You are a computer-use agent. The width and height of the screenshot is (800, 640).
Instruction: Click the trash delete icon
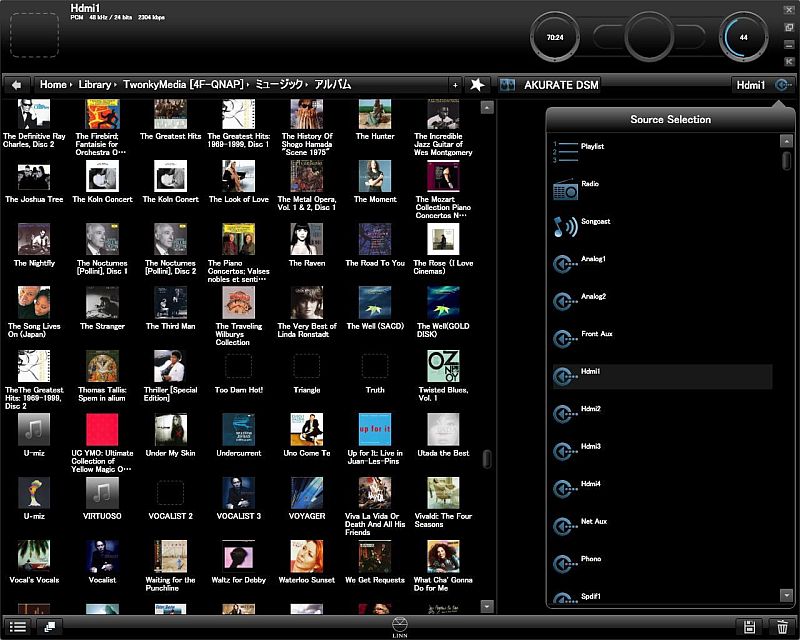point(782,626)
